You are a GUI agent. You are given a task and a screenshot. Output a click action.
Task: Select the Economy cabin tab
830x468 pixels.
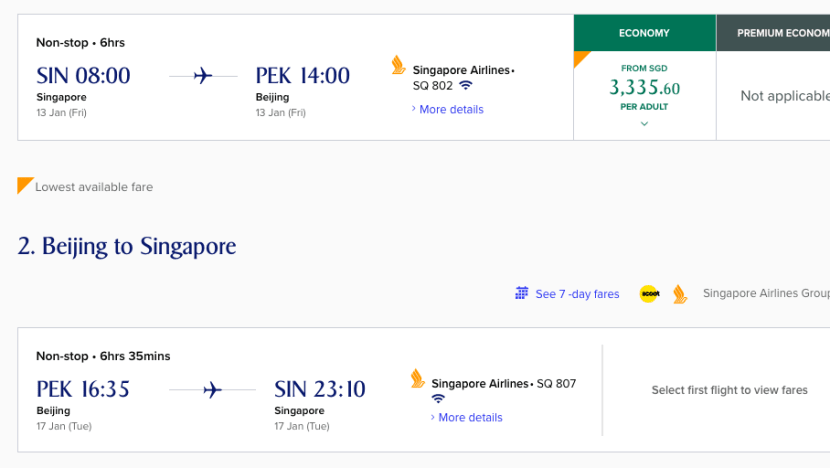tap(644, 33)
